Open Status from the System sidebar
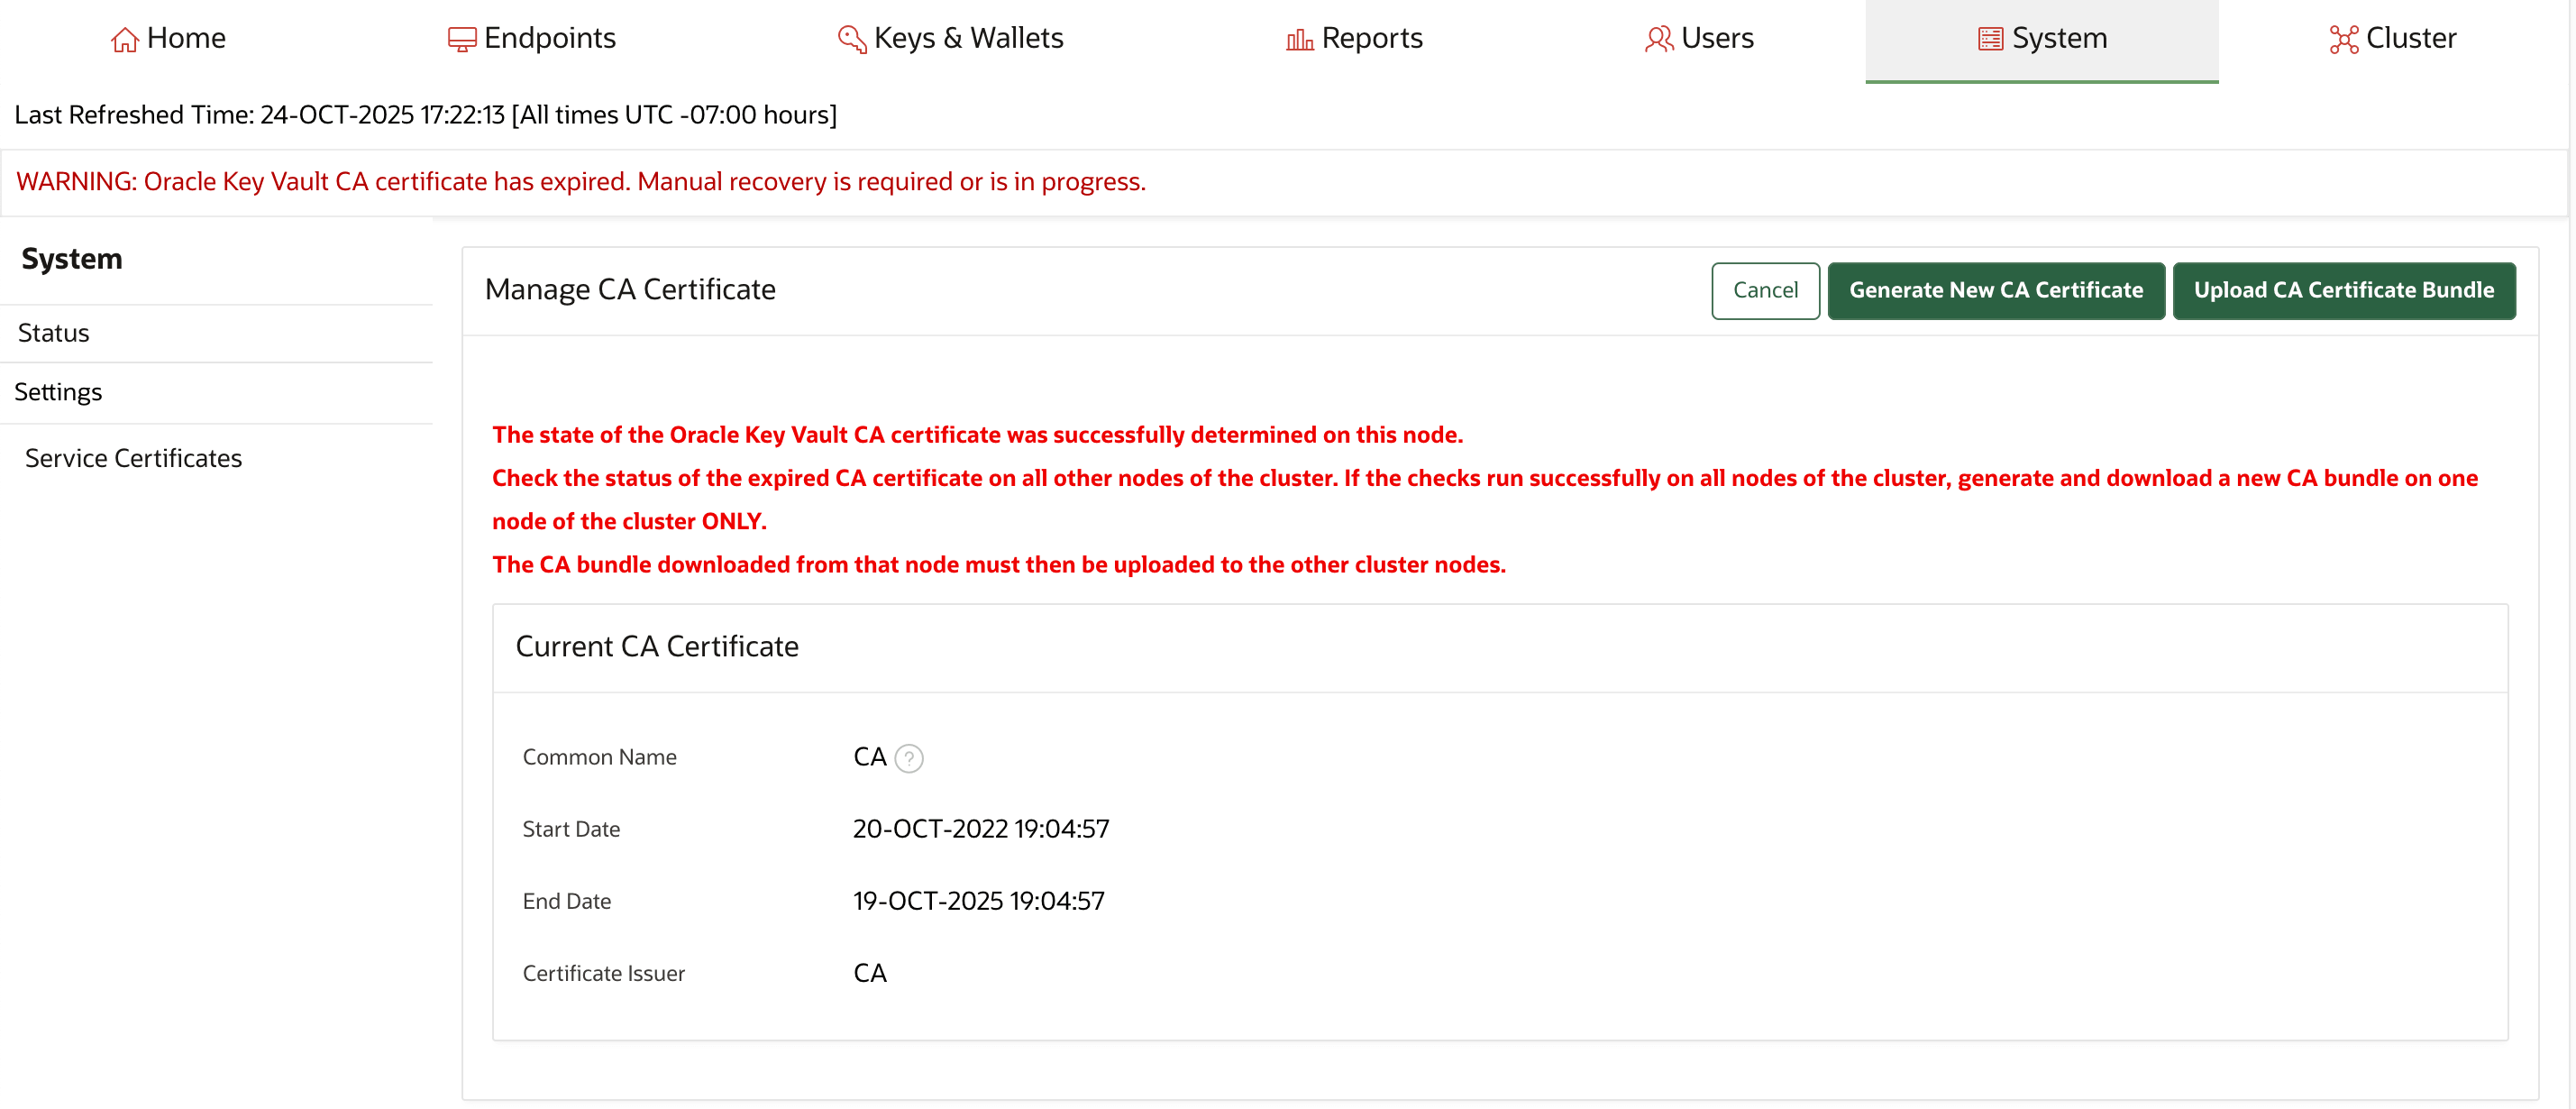The image size is (2576, 1109). point(53,333)
